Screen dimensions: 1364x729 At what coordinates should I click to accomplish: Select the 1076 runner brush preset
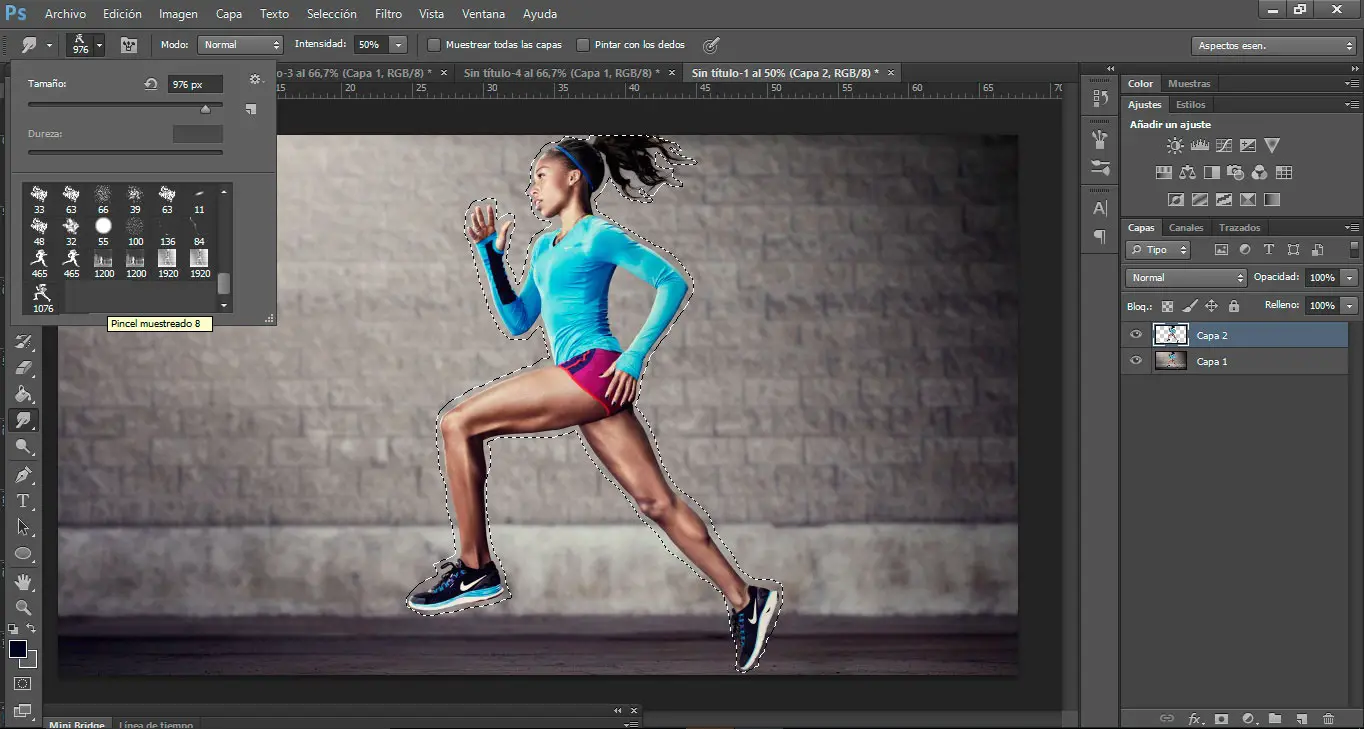tap(42, 293)
